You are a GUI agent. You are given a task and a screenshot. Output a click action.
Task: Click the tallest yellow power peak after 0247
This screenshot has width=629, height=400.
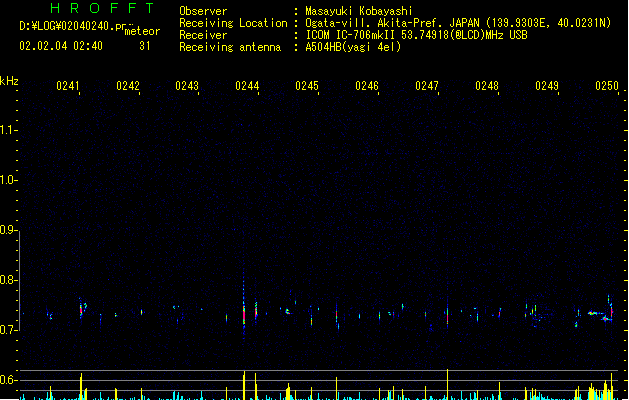448,384
